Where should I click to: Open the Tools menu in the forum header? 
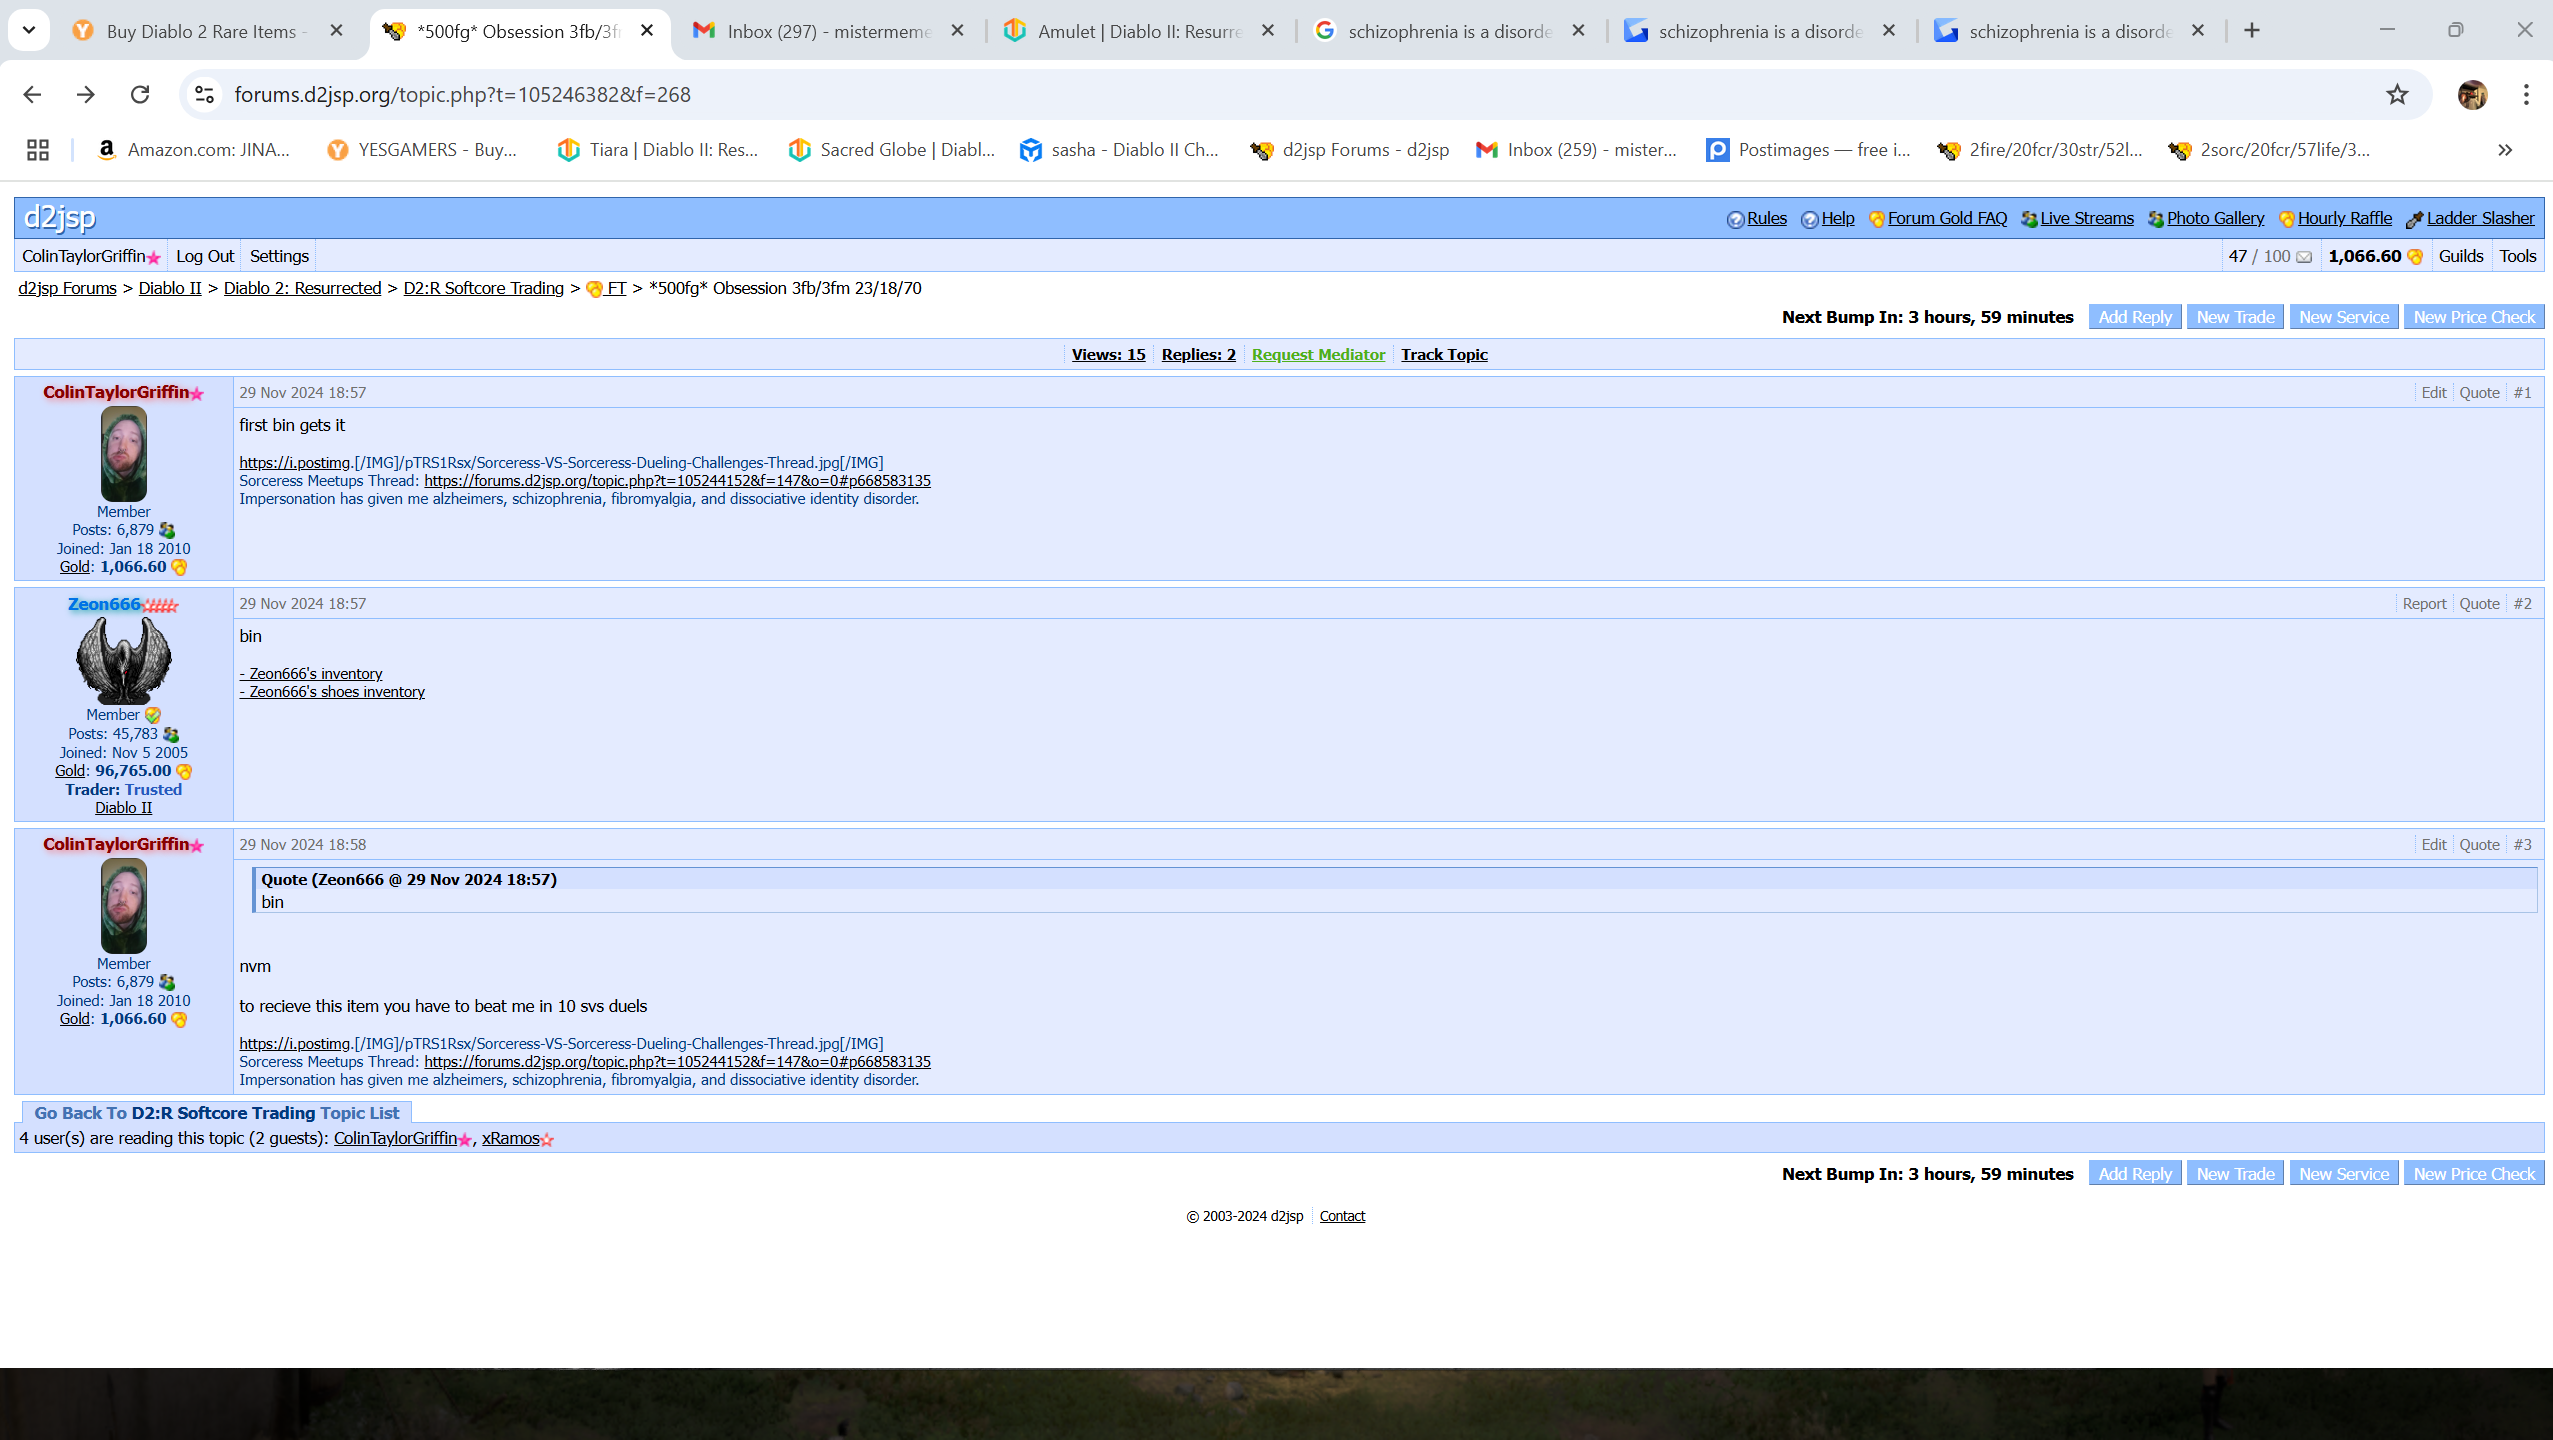click(2517, 256)
